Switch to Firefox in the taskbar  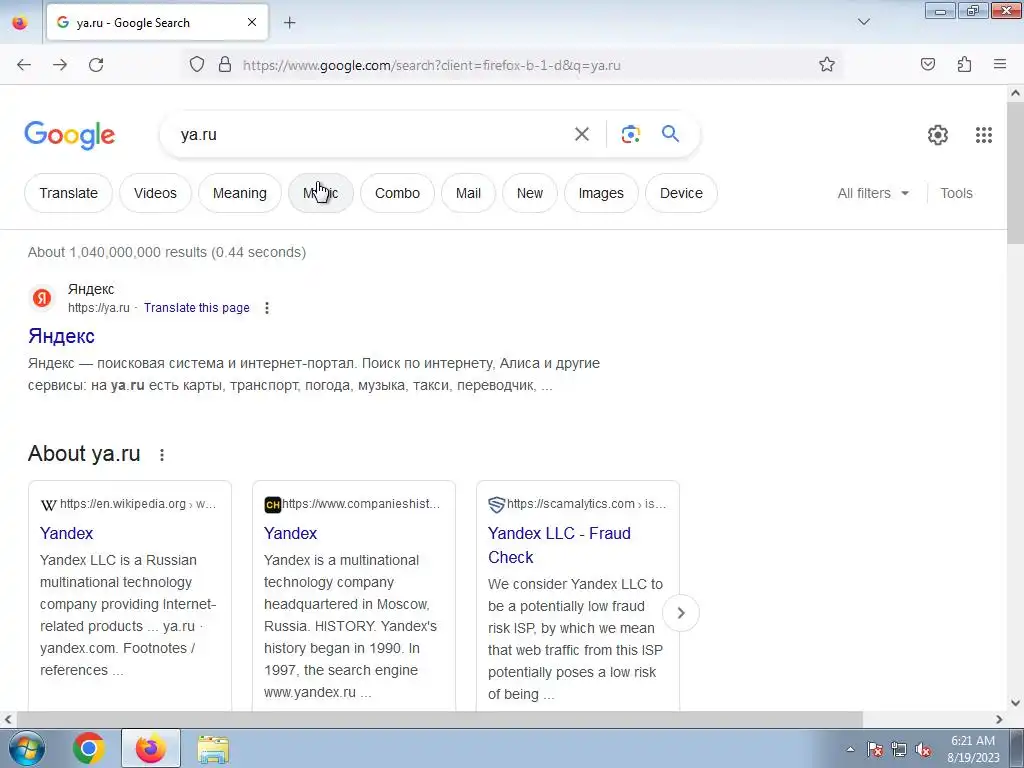[151, 748]
